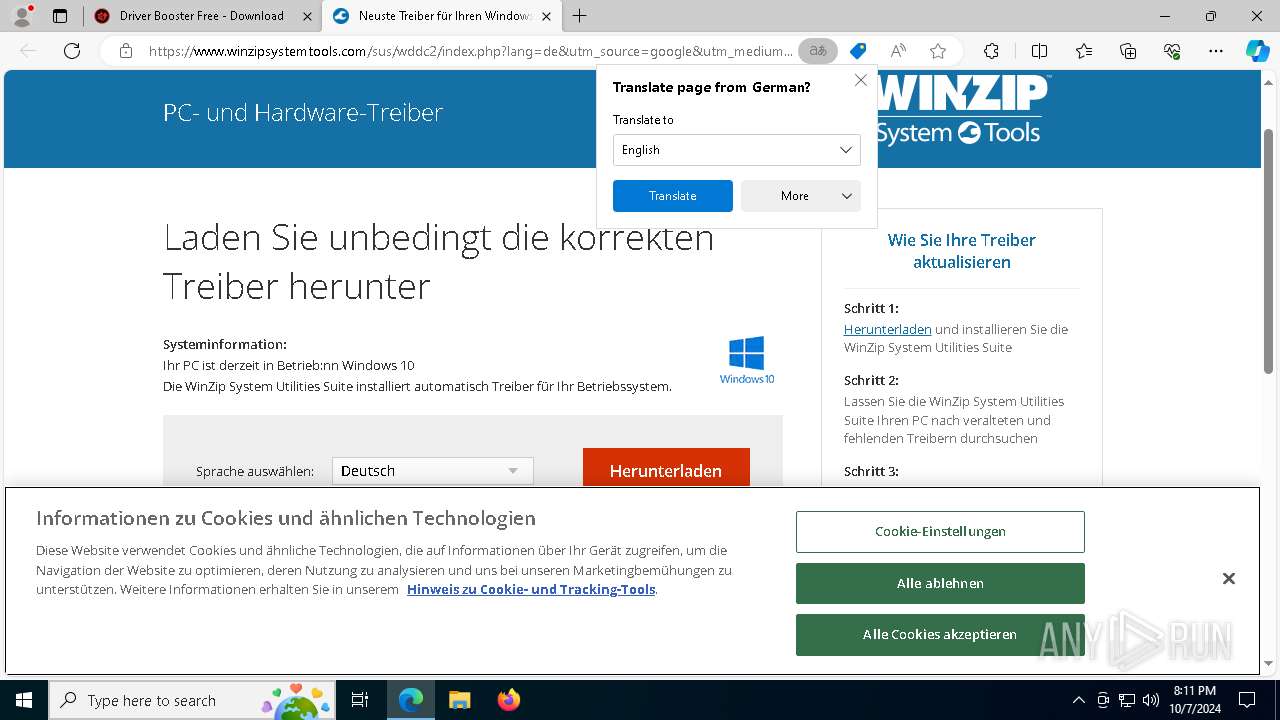
Task: View site information padlock icon
Action: (x=126, y=51)
